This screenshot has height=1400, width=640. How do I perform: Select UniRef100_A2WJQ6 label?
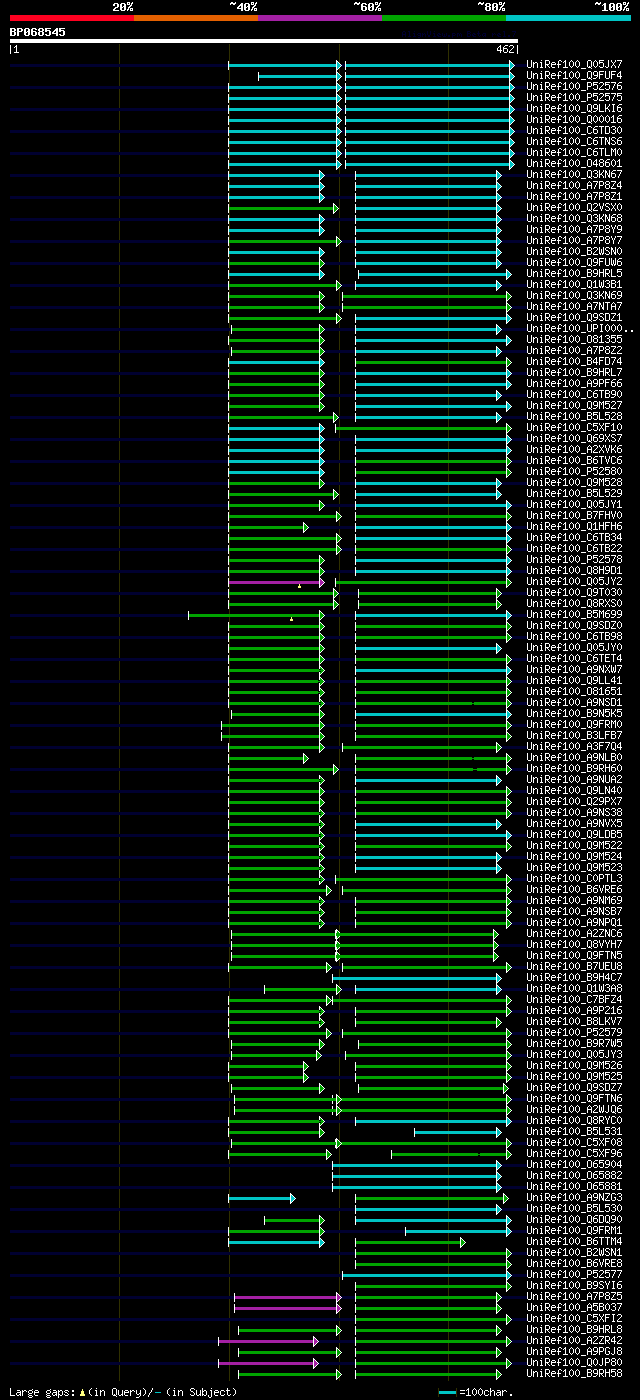574,1109
